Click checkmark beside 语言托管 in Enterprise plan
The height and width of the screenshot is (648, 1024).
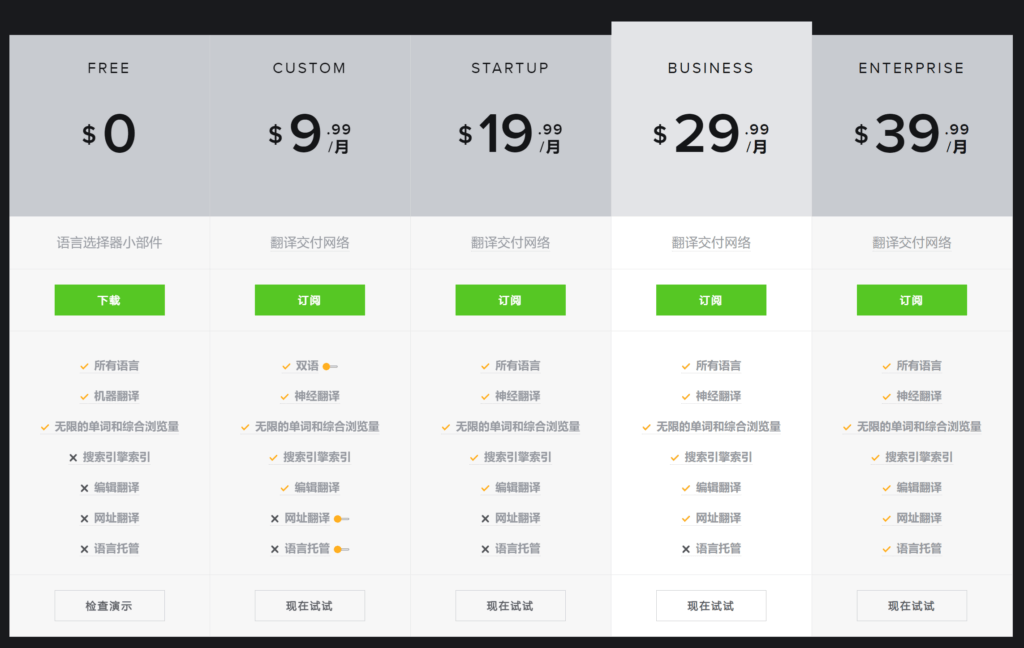click(887, 549)
